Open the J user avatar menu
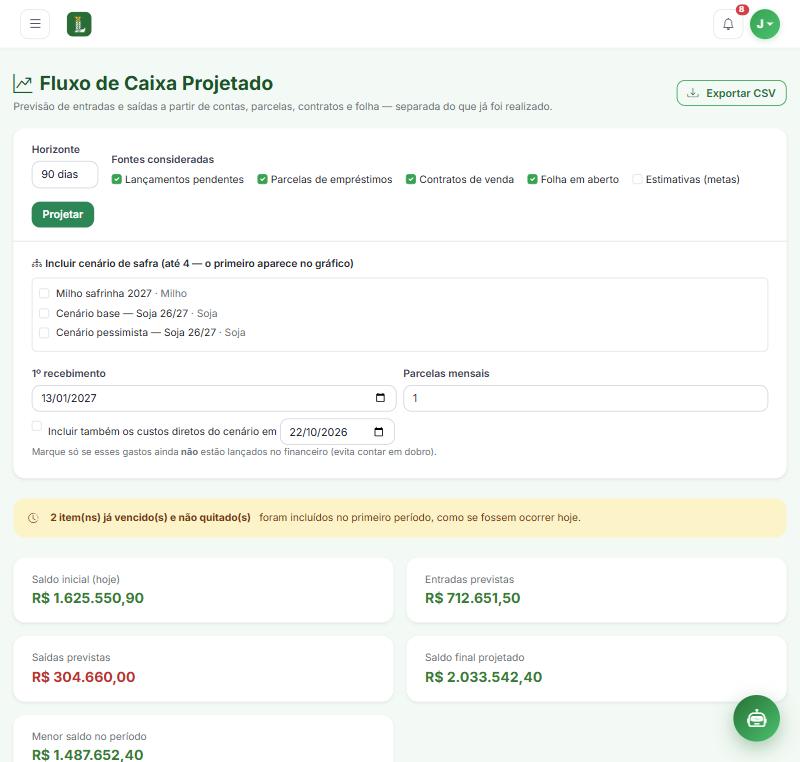The image size is (800, 762). click(x=765, y=24)
